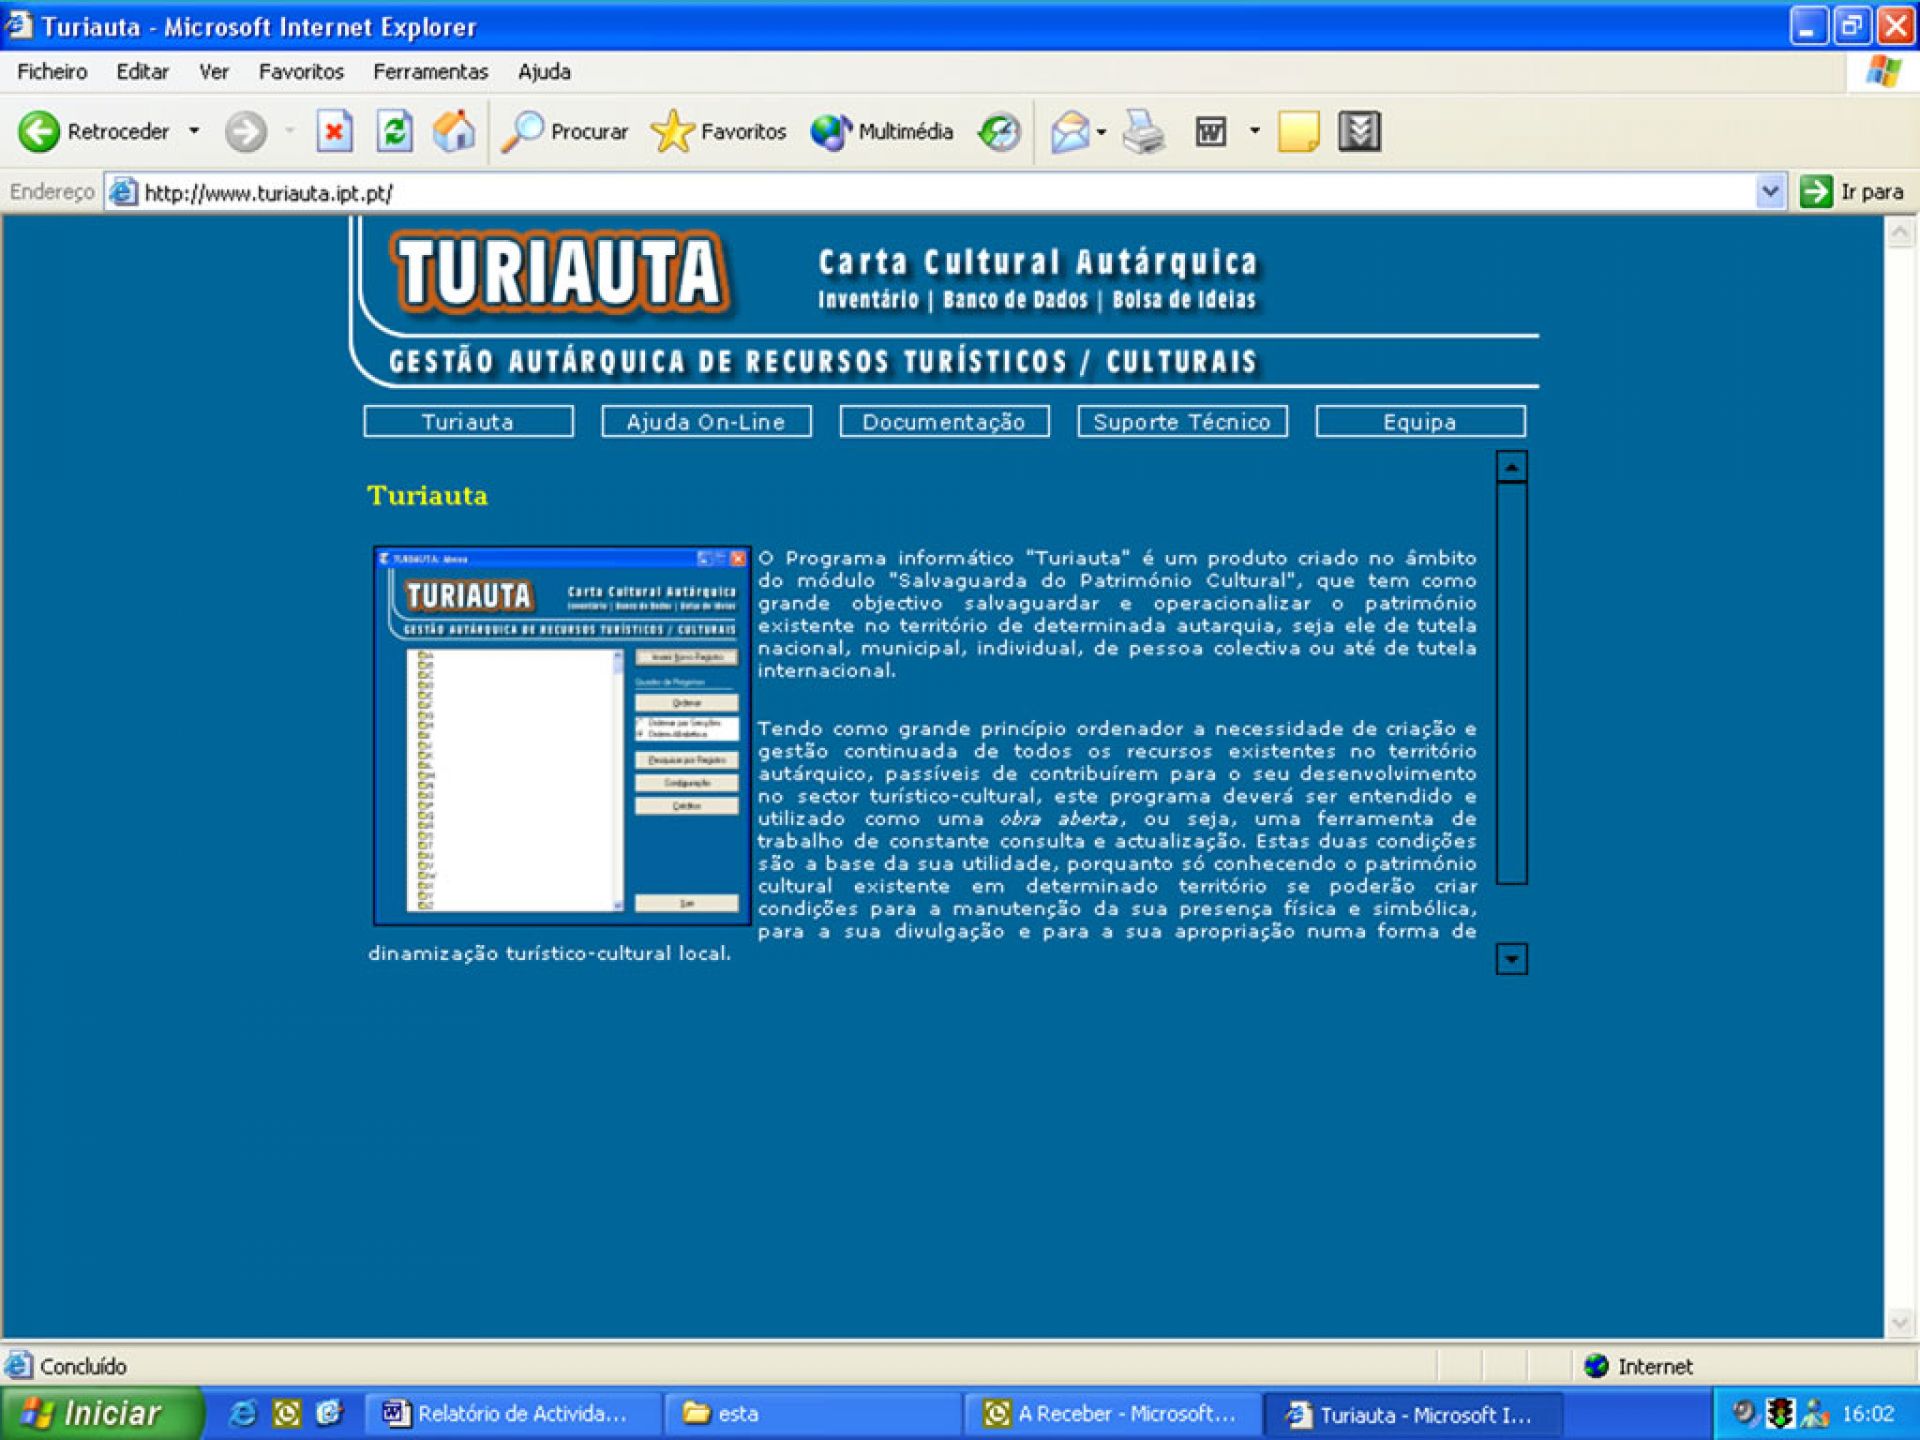Click the content scroll down arrow
Viewport: 1920px width, 1440px height.
[1511, 959]
